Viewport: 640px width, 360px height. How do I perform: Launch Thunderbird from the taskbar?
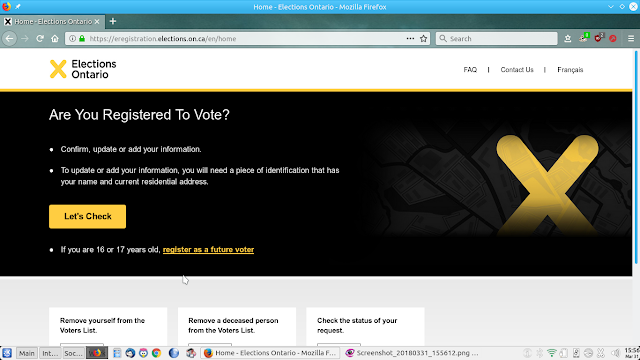[130, 353]
